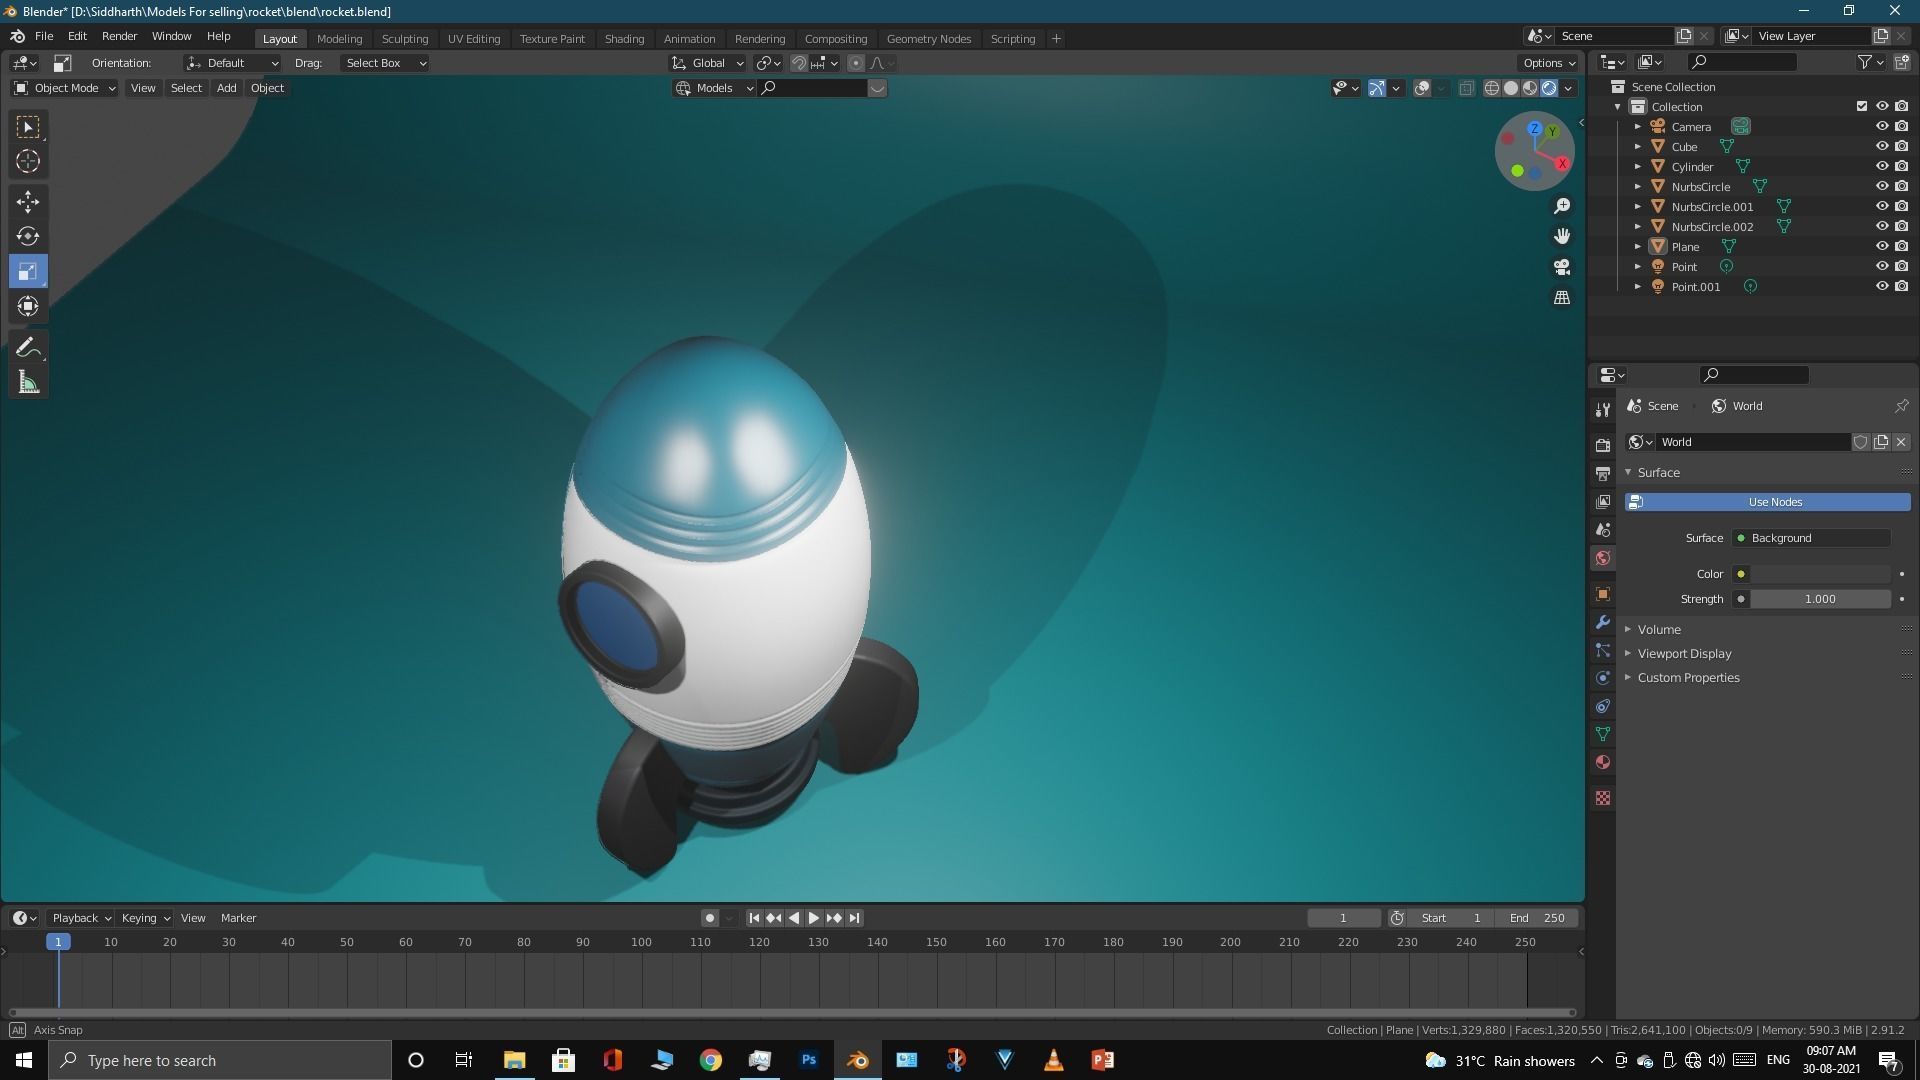1920x1080 pixels.
Task: Open Material properties tab
Action: click(x=1603, y=762)
